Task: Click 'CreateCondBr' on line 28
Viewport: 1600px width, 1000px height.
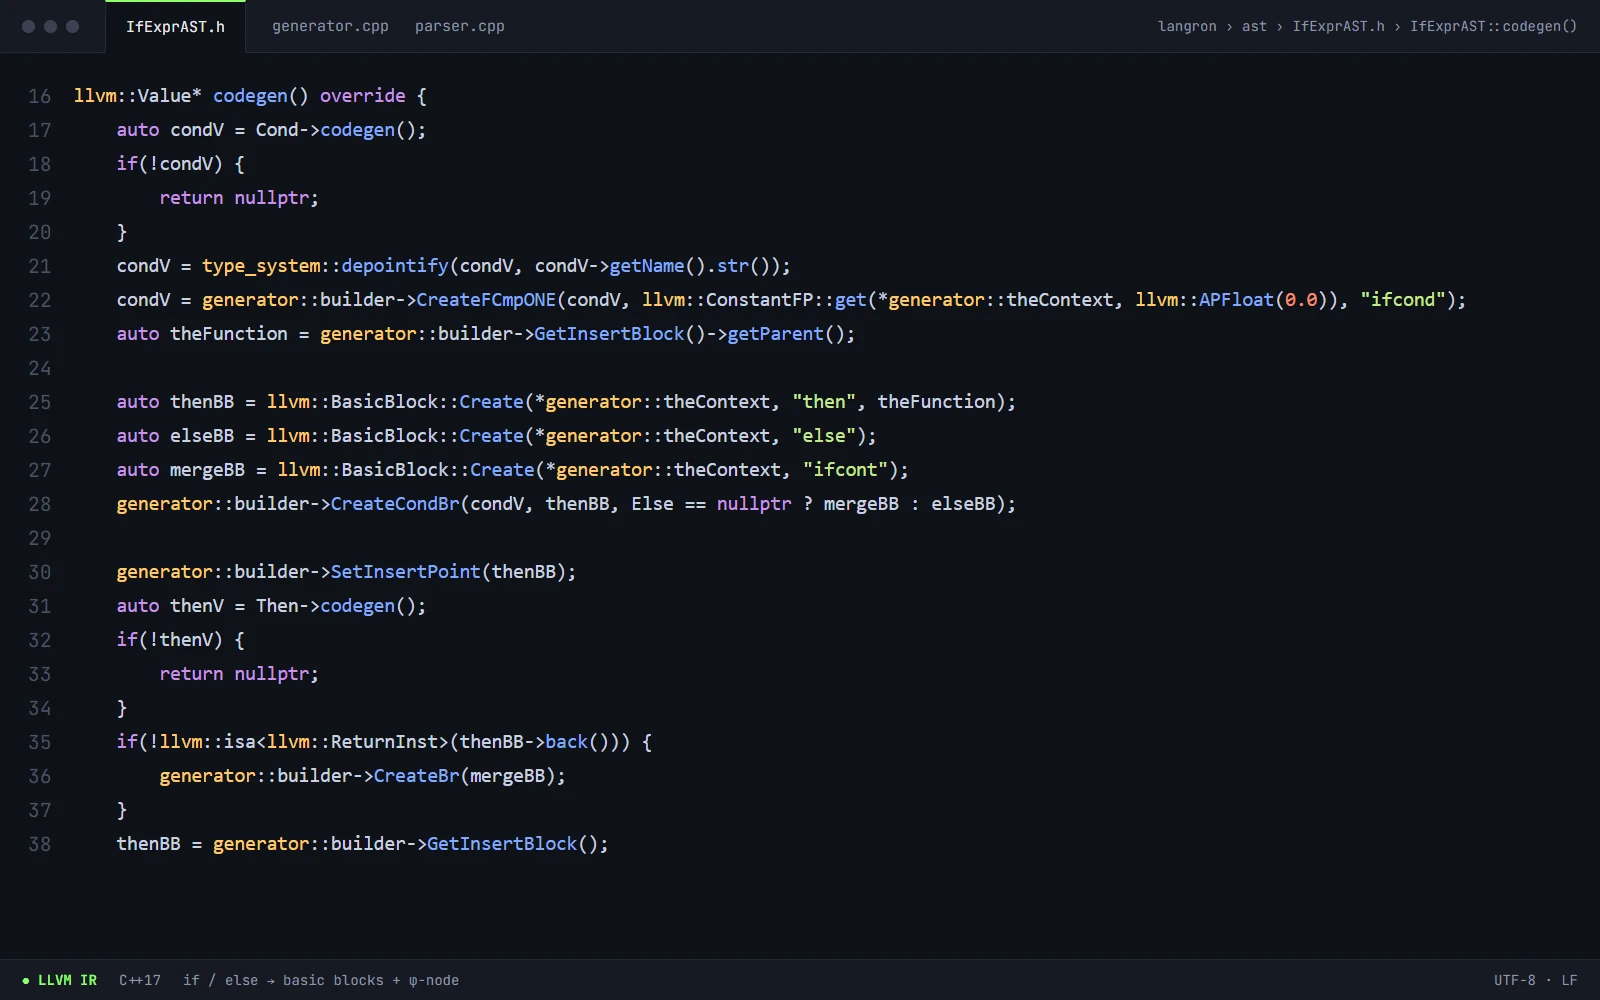Action: coord(395,504)
